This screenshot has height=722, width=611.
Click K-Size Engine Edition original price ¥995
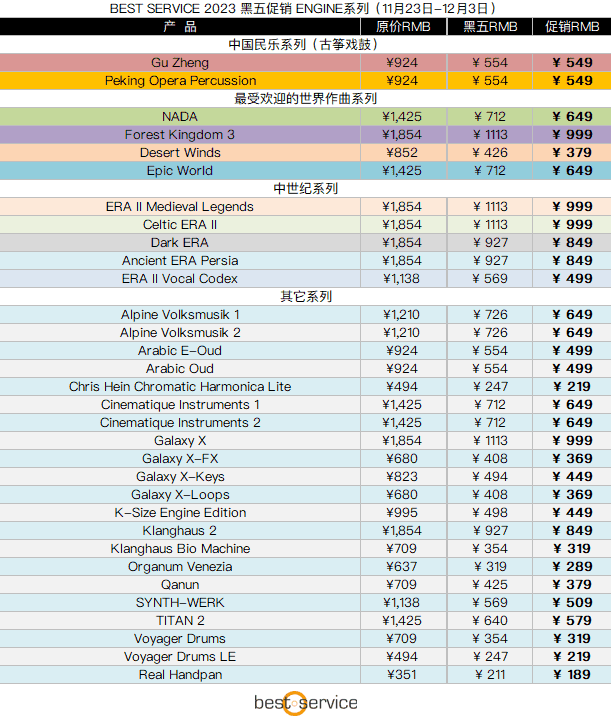coord(402,512)
